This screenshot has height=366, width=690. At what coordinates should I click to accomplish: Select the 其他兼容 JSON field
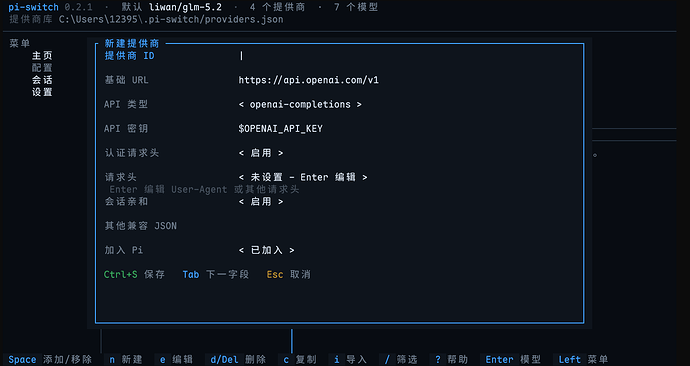pyautogui.click(x=140, y=226)
